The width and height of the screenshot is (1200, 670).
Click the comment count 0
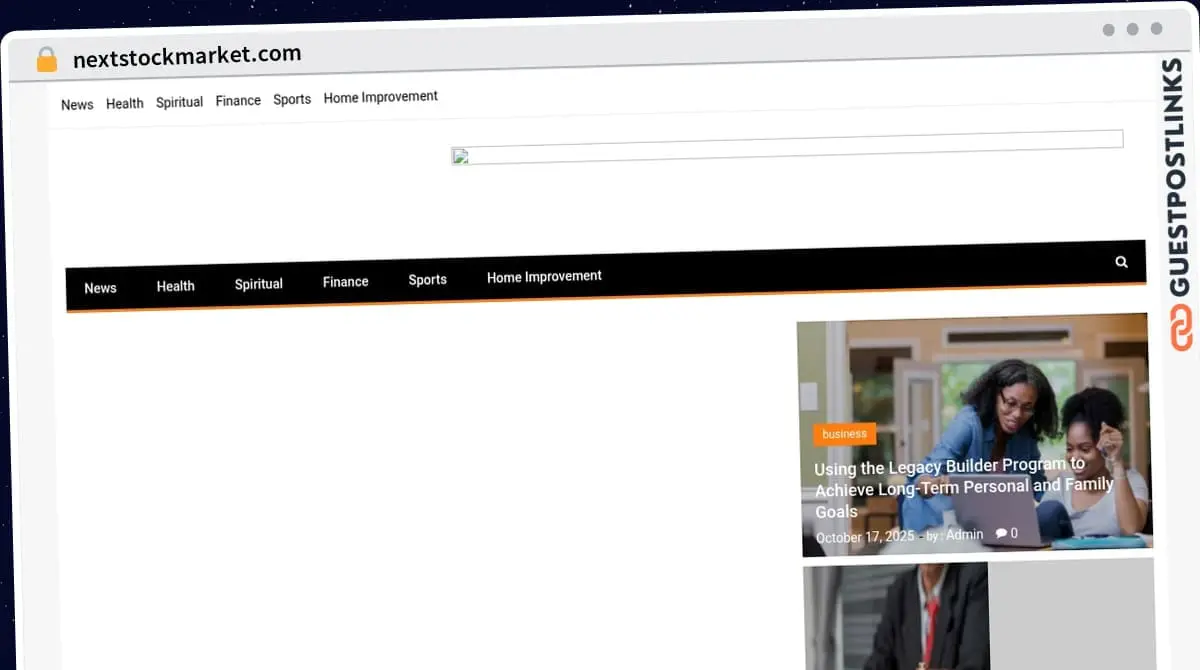tap(1014, 534)
